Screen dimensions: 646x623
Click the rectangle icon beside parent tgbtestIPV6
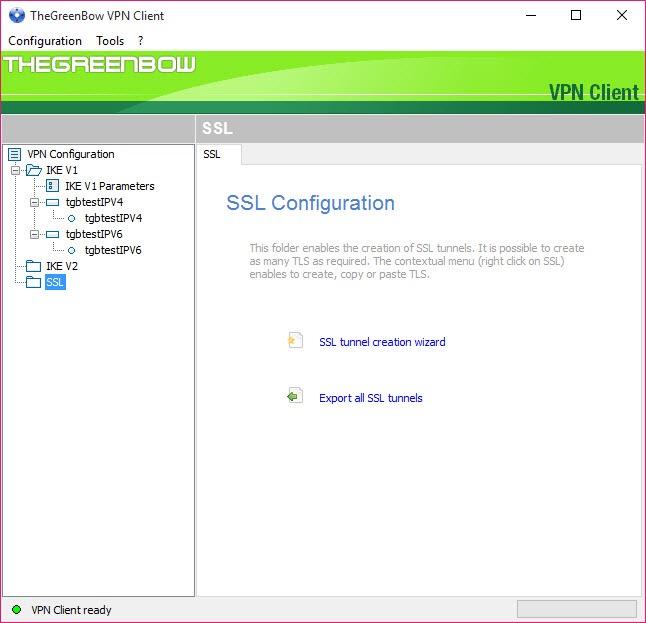[x=52, y=234]
